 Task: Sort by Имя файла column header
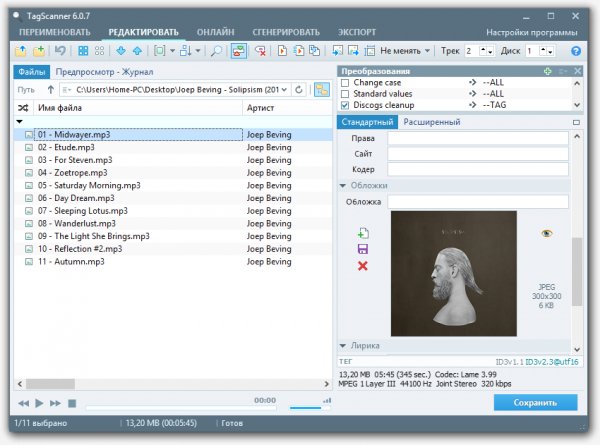[138, 108]
